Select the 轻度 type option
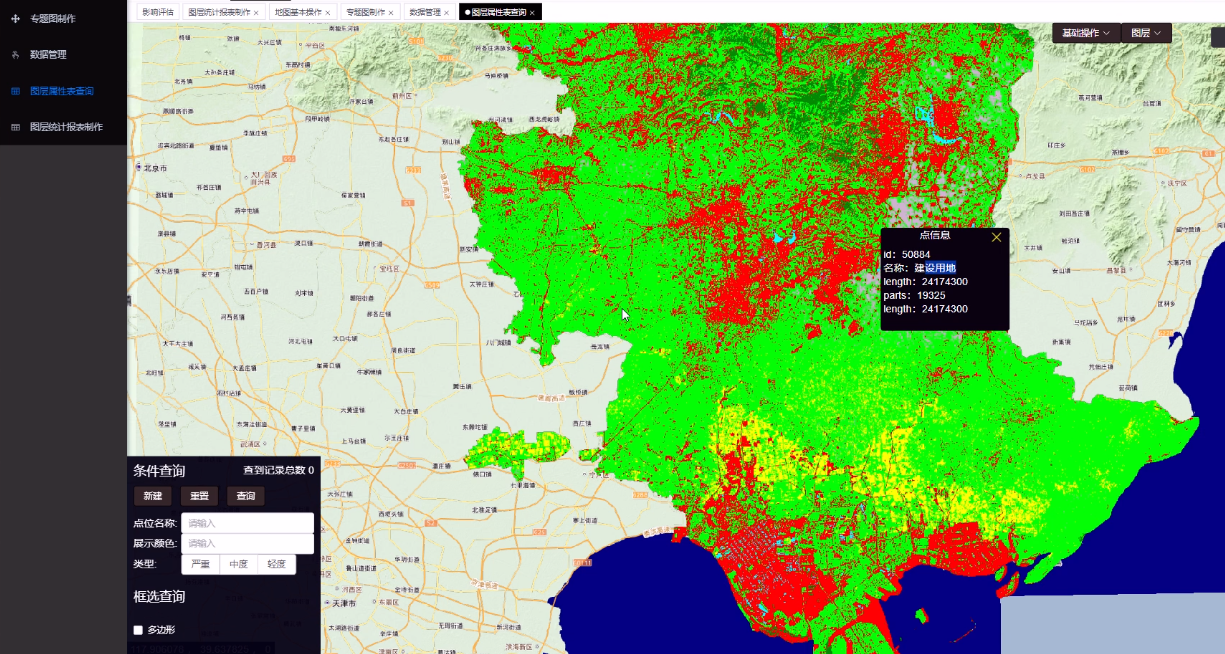Screen dimensions: 1225x654 pos(276,564)
